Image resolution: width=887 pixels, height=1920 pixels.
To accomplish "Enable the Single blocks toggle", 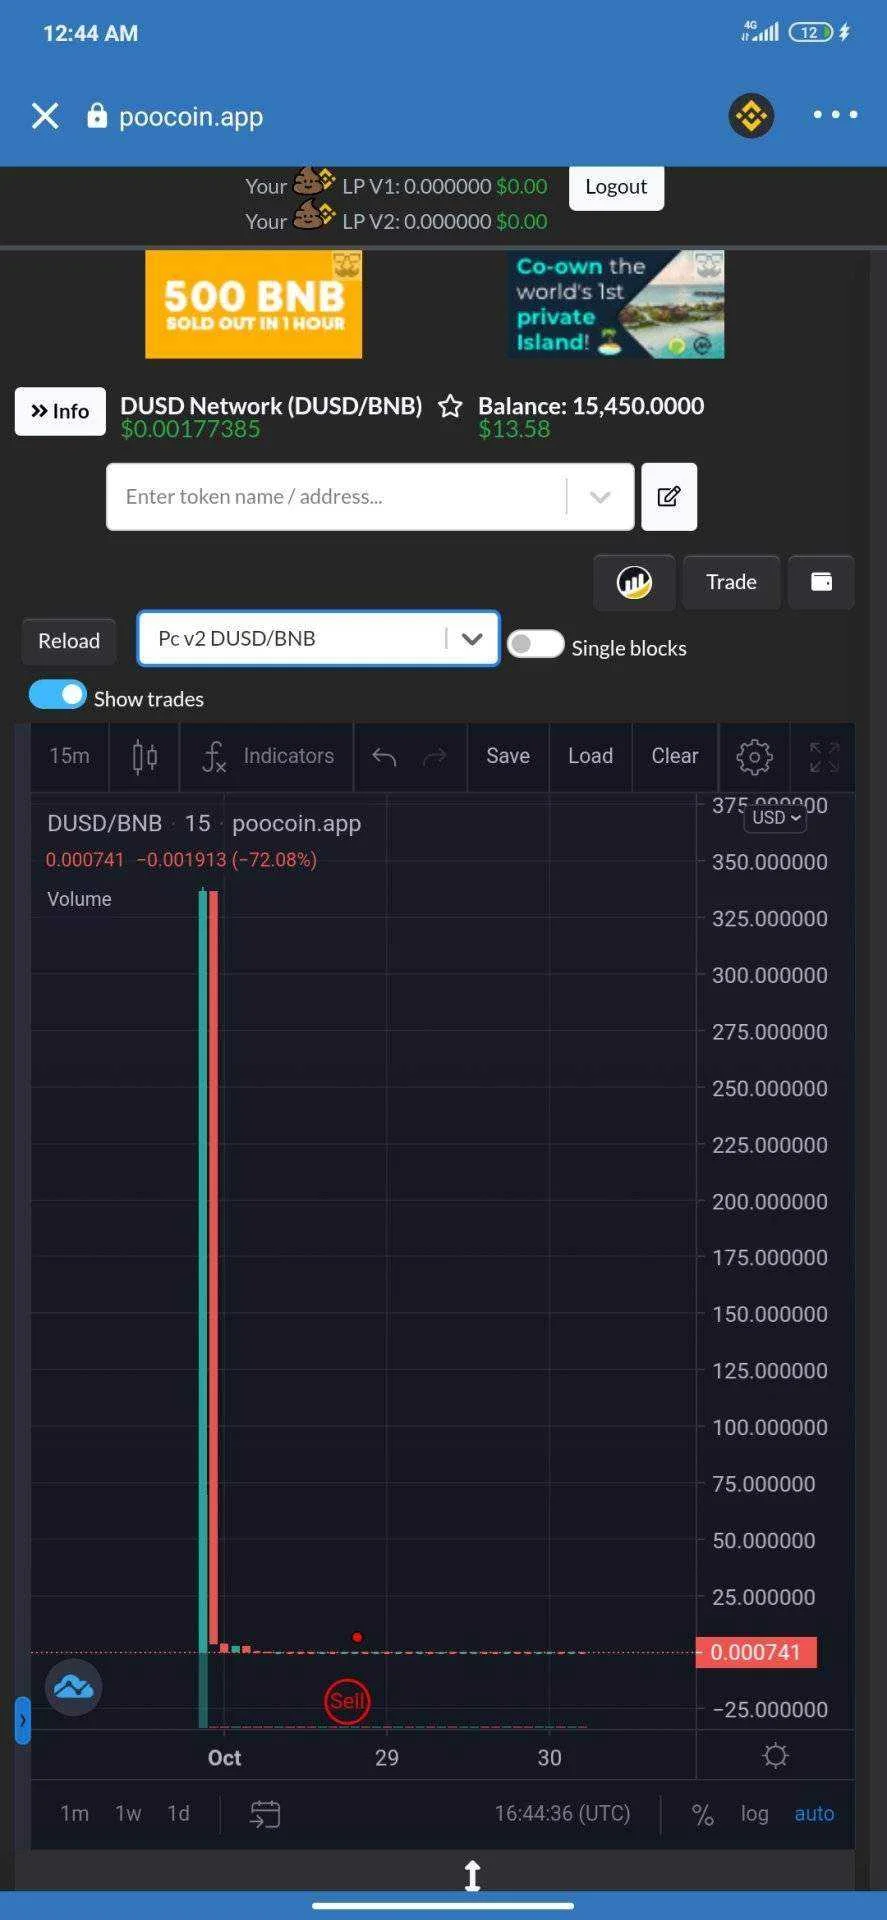I will [x=535, y=644].
